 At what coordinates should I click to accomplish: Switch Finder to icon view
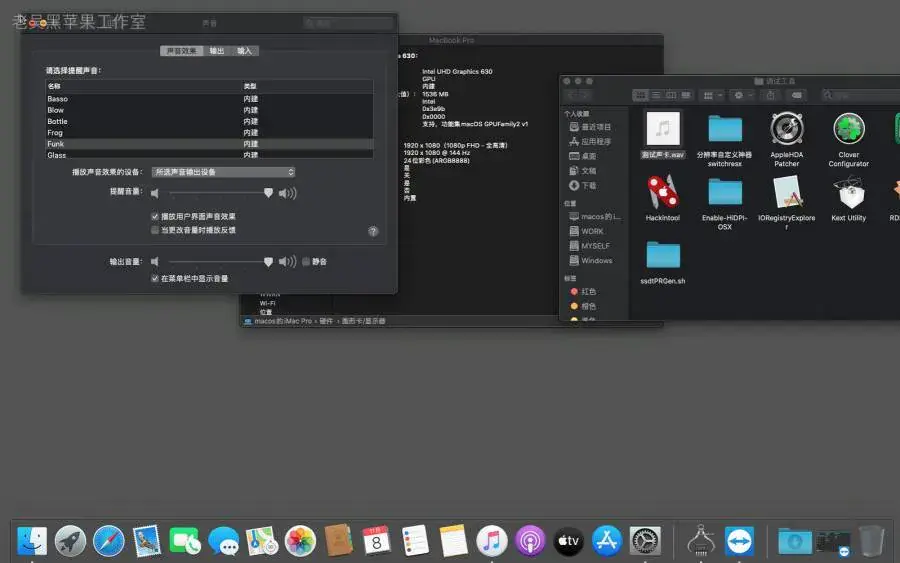[x=641, y=95]
